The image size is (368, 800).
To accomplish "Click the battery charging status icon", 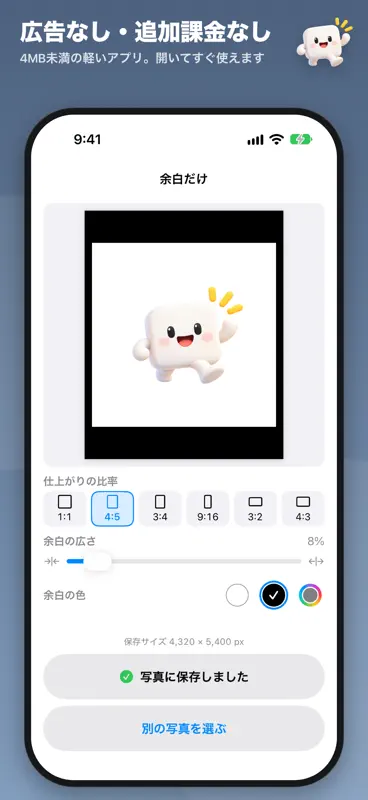I will coord(301,139).
